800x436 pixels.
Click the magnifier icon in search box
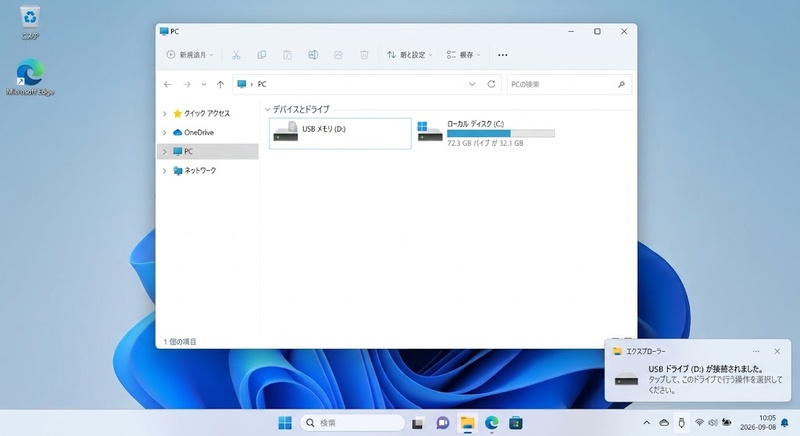click(621, 84)
